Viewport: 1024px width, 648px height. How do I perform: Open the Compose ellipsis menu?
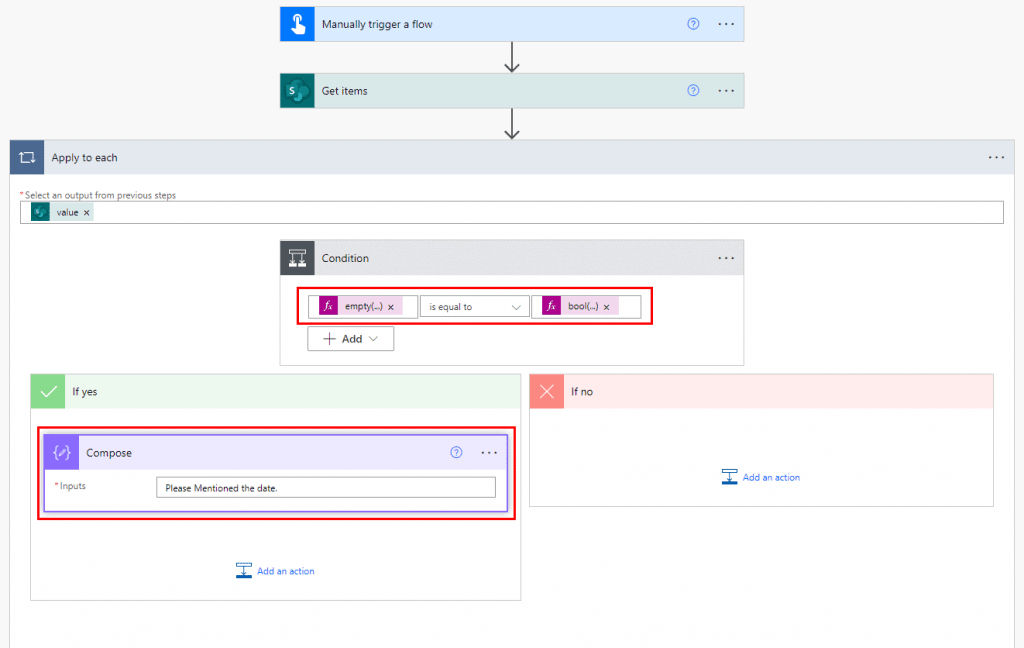tap(489, 453)
